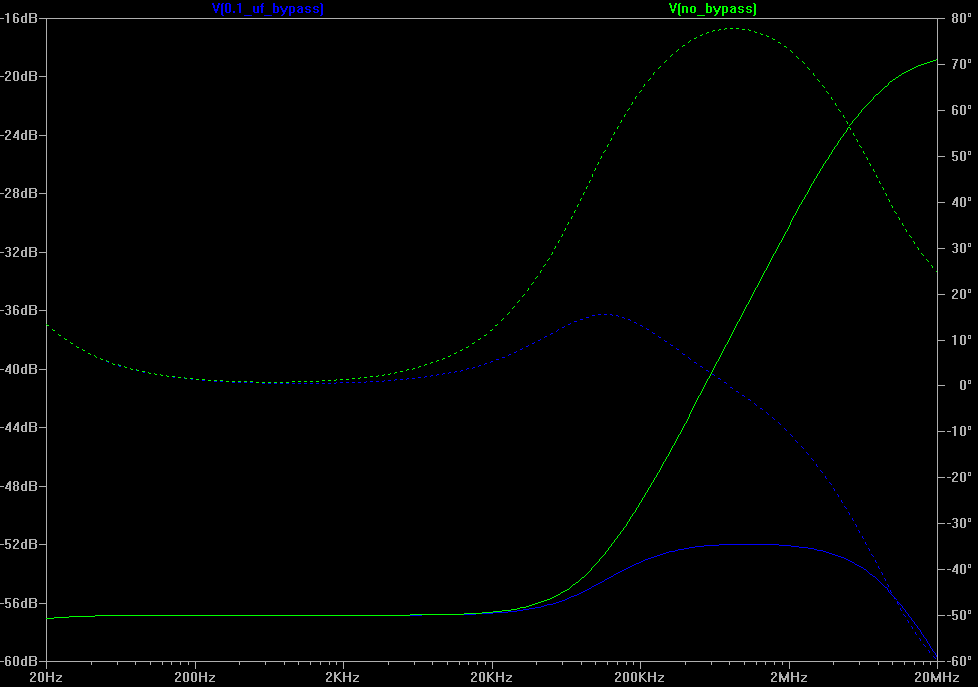This screenshot has height=687, width=978.
Task: Click the 200KHz frequency axis label
Action: 640,677
